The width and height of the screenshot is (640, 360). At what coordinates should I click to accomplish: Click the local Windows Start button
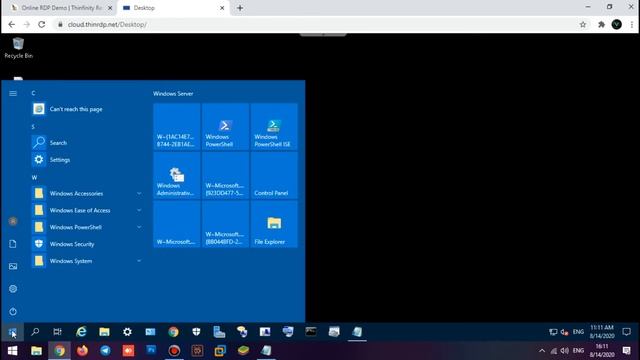[12, 351]
